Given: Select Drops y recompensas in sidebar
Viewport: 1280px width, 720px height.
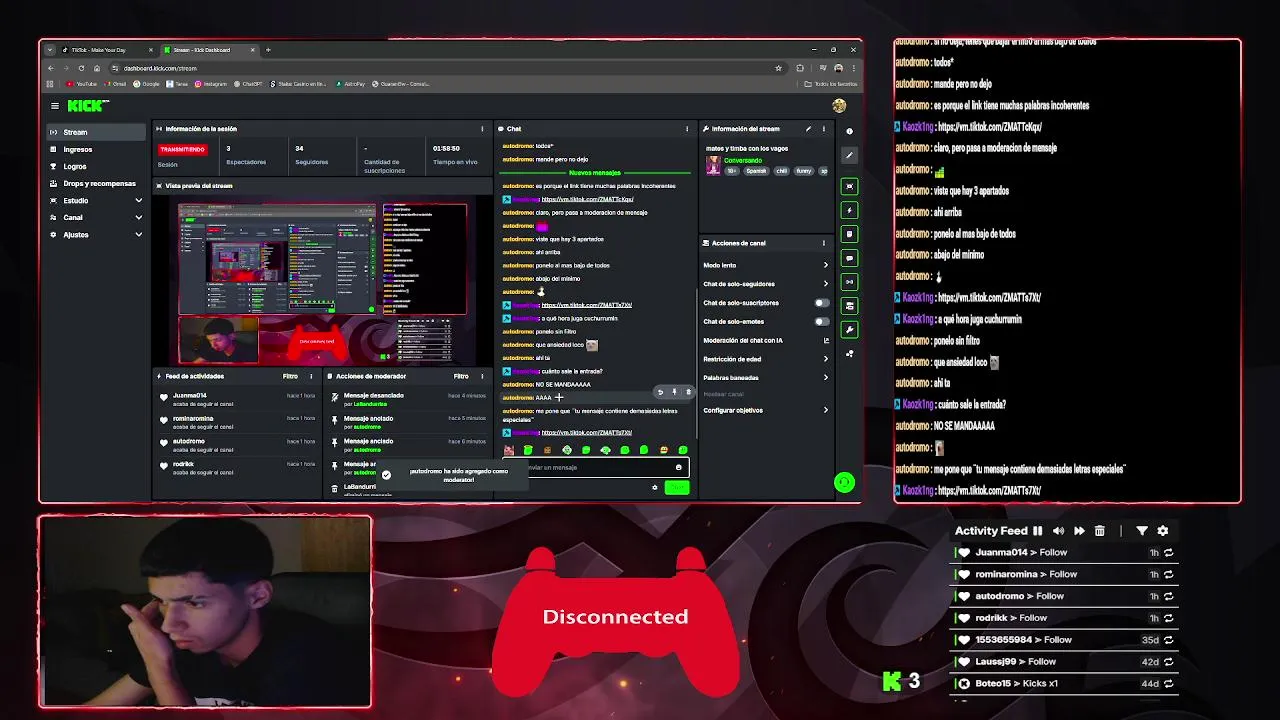Looking at the screenshot, I should coord(96,183).
